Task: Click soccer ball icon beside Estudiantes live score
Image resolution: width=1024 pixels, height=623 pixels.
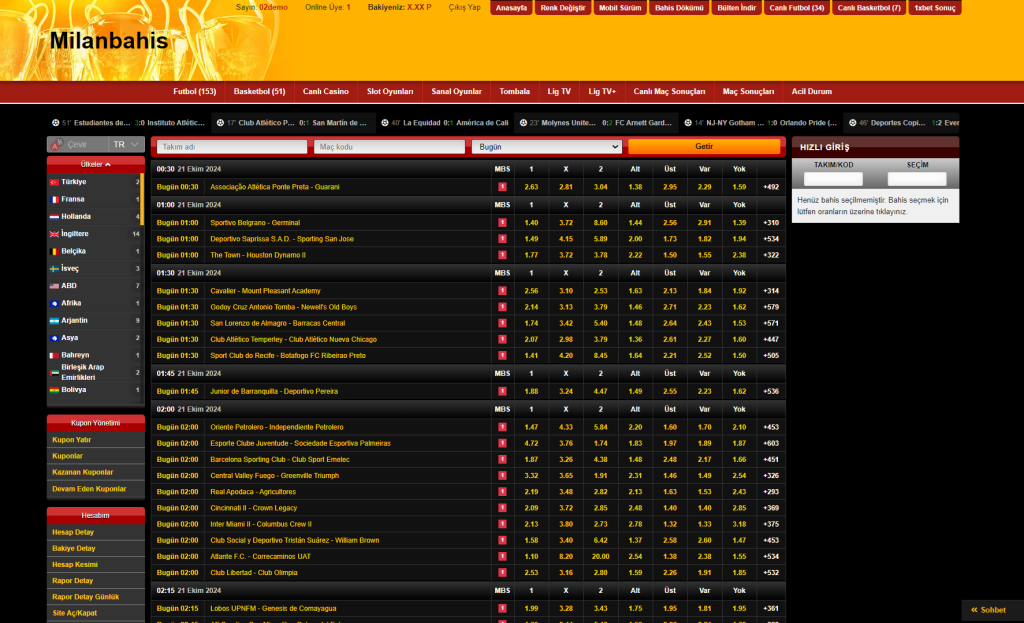Action: tap(55, 123)
